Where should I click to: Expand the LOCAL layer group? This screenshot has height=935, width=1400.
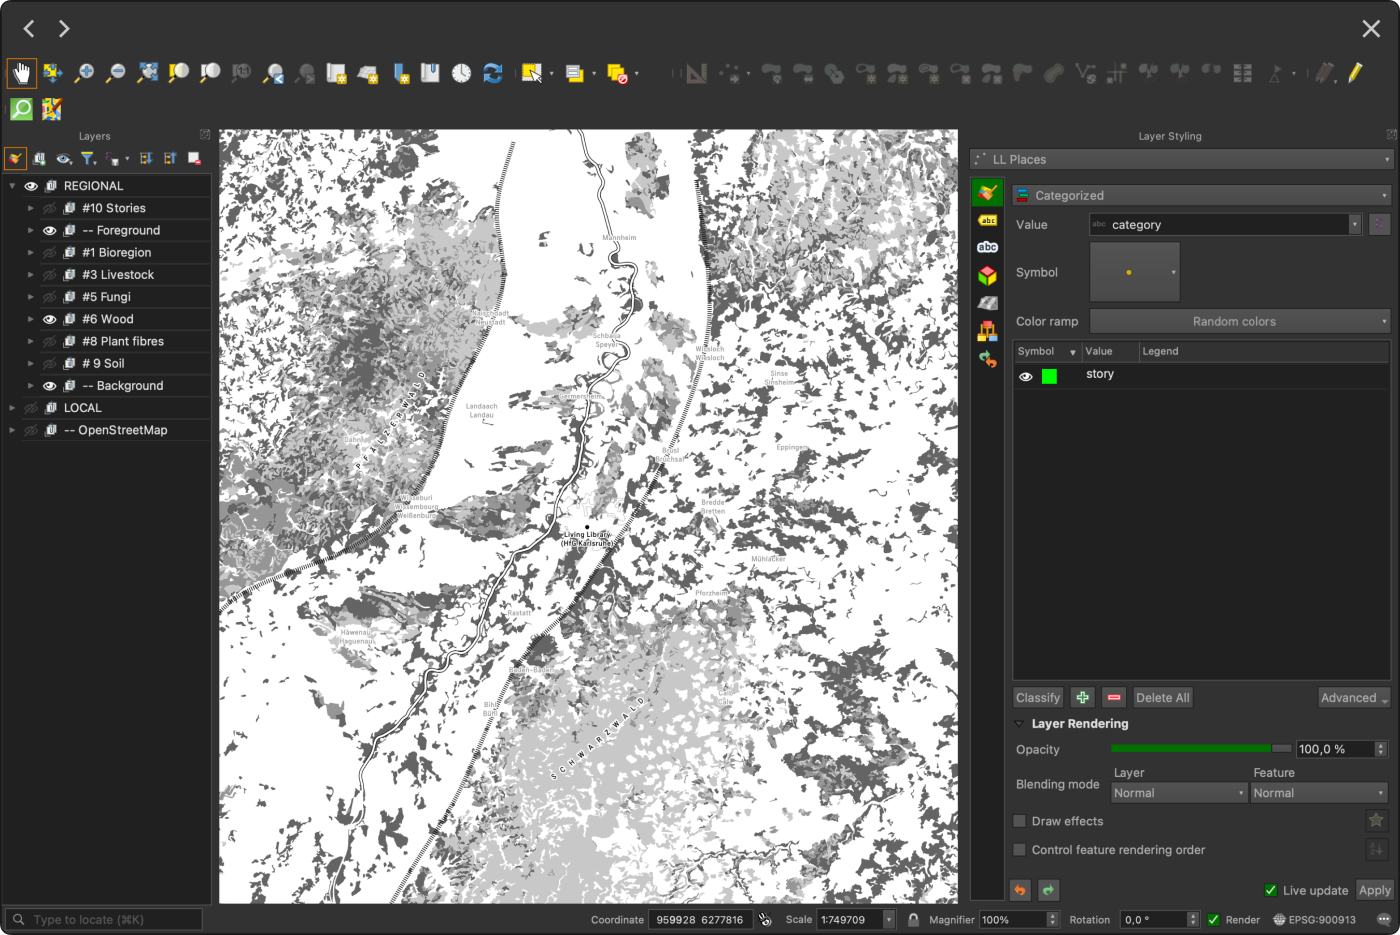(x=11, y=407)
